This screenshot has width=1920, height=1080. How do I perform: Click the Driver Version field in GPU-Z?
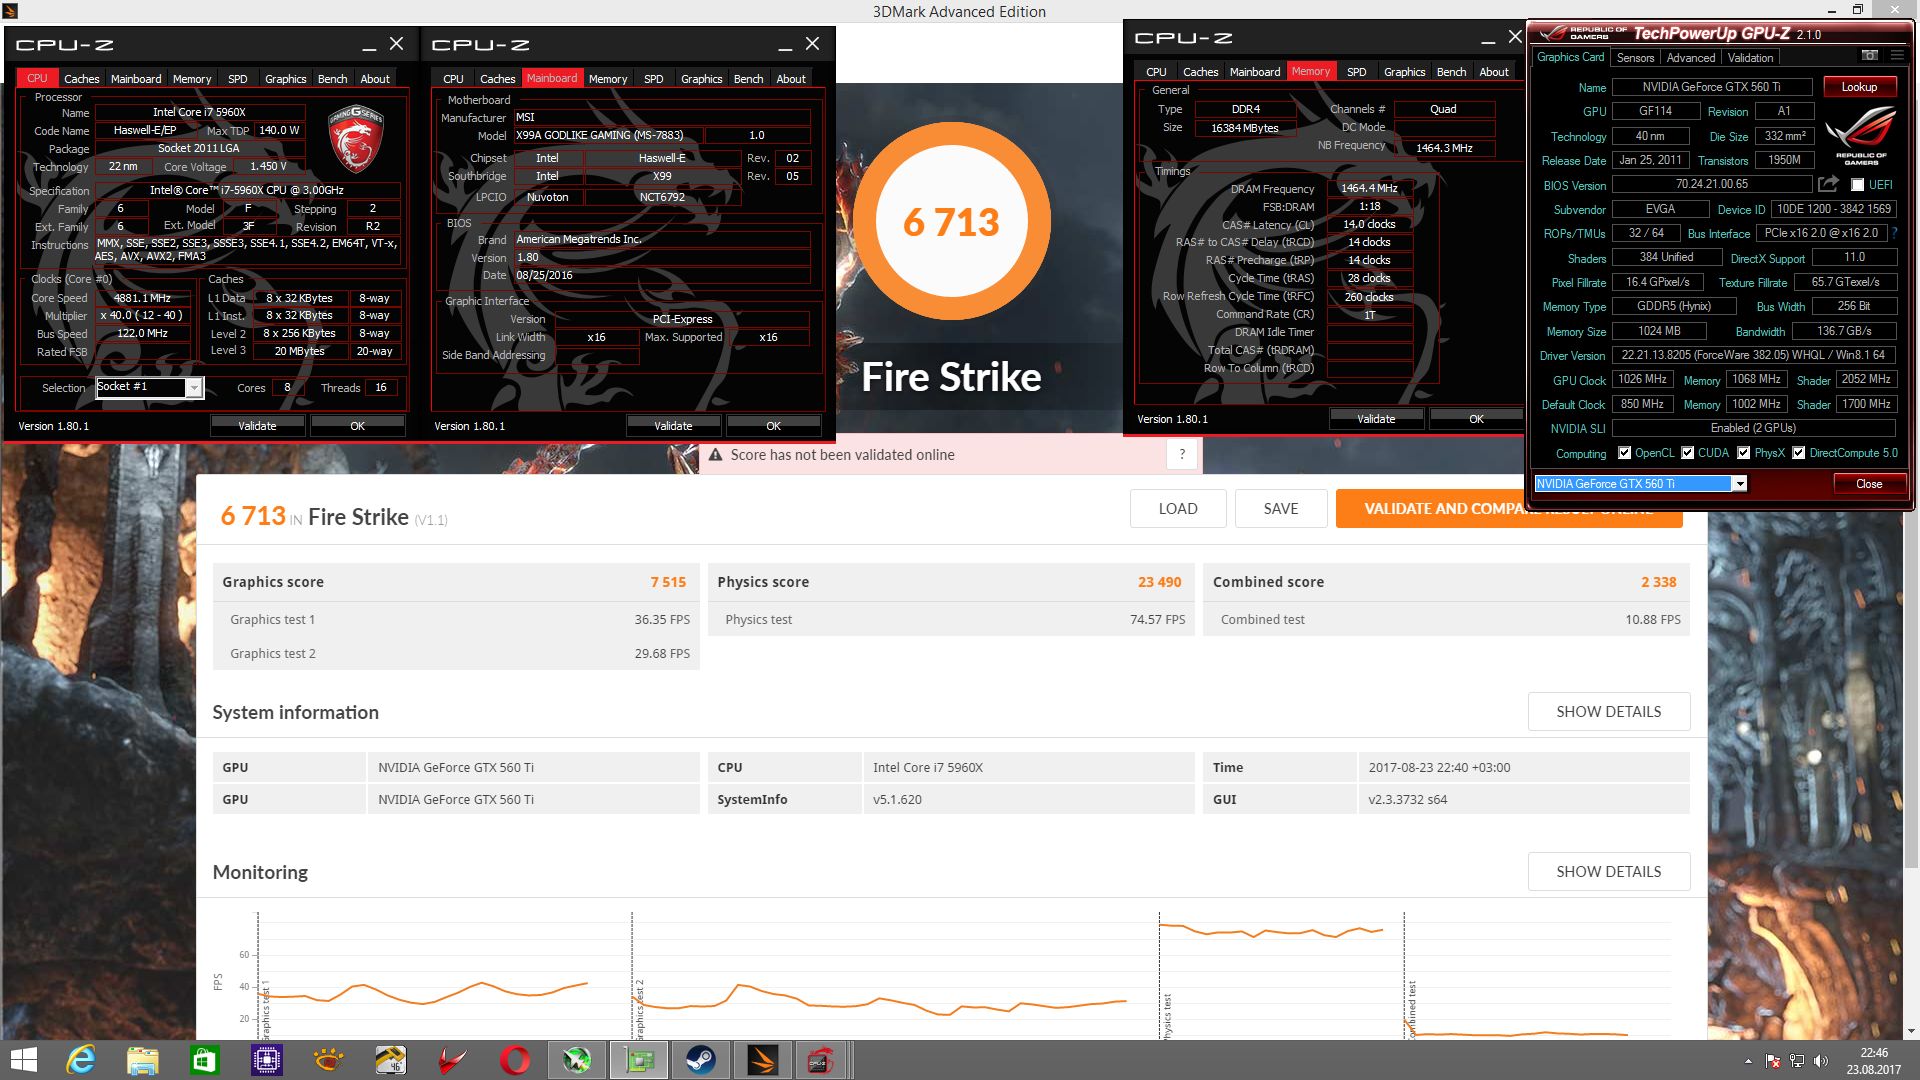1753,355
